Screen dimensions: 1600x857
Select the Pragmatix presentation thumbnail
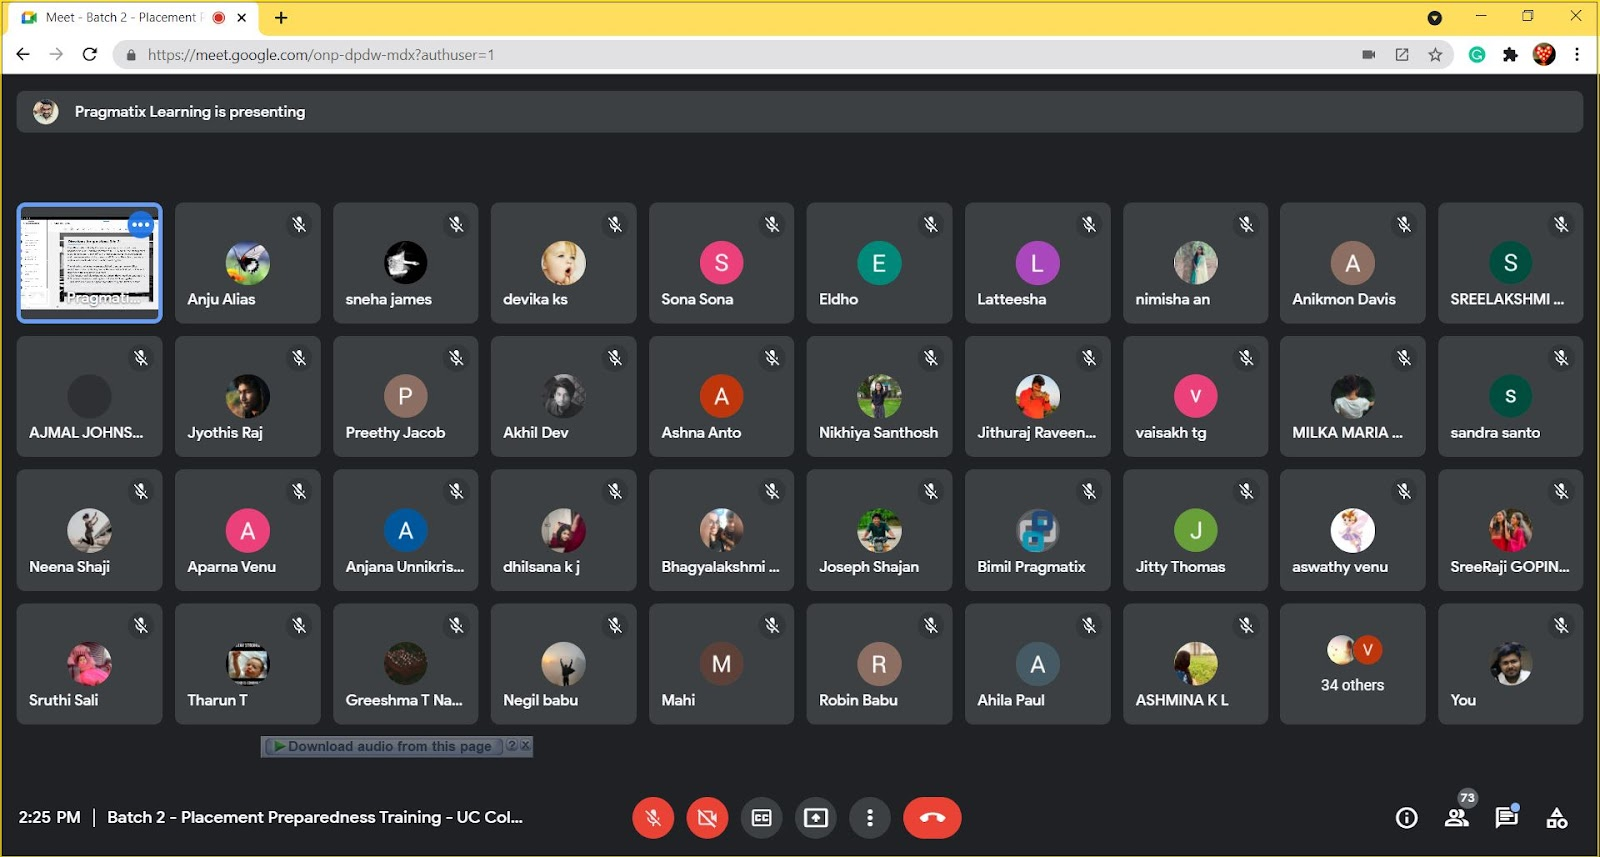[x=90, y=263]
